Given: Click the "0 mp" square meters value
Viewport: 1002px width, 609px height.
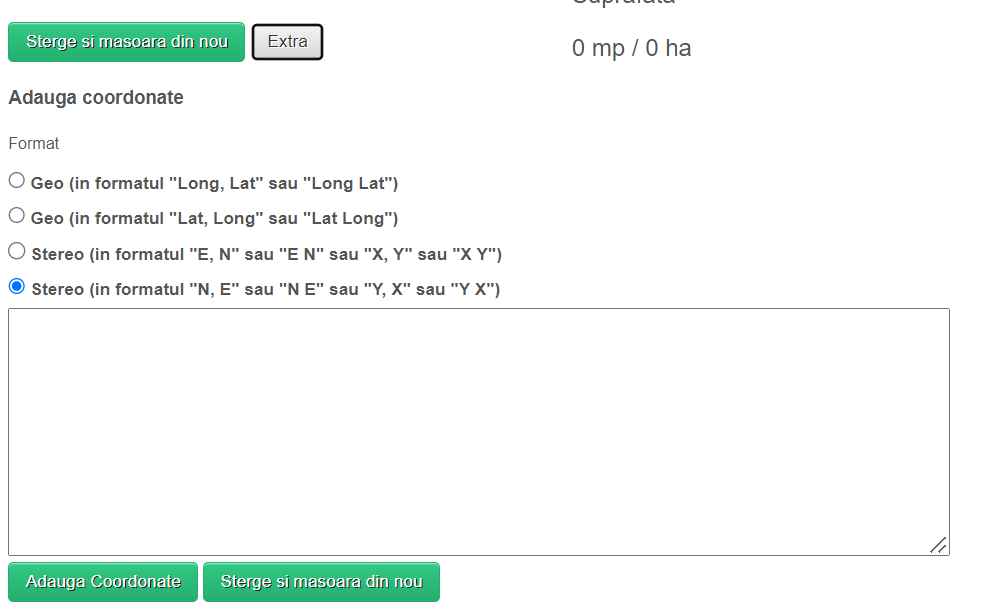Looking at the screenshot, I should click(598, 48).
